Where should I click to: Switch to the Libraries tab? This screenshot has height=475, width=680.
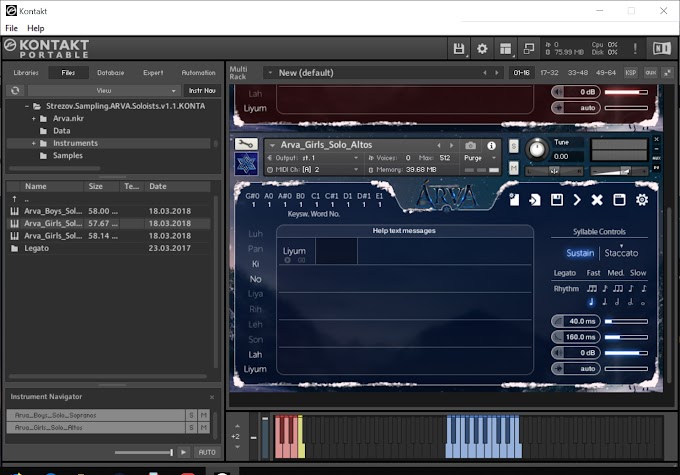[x=26, y=73]
